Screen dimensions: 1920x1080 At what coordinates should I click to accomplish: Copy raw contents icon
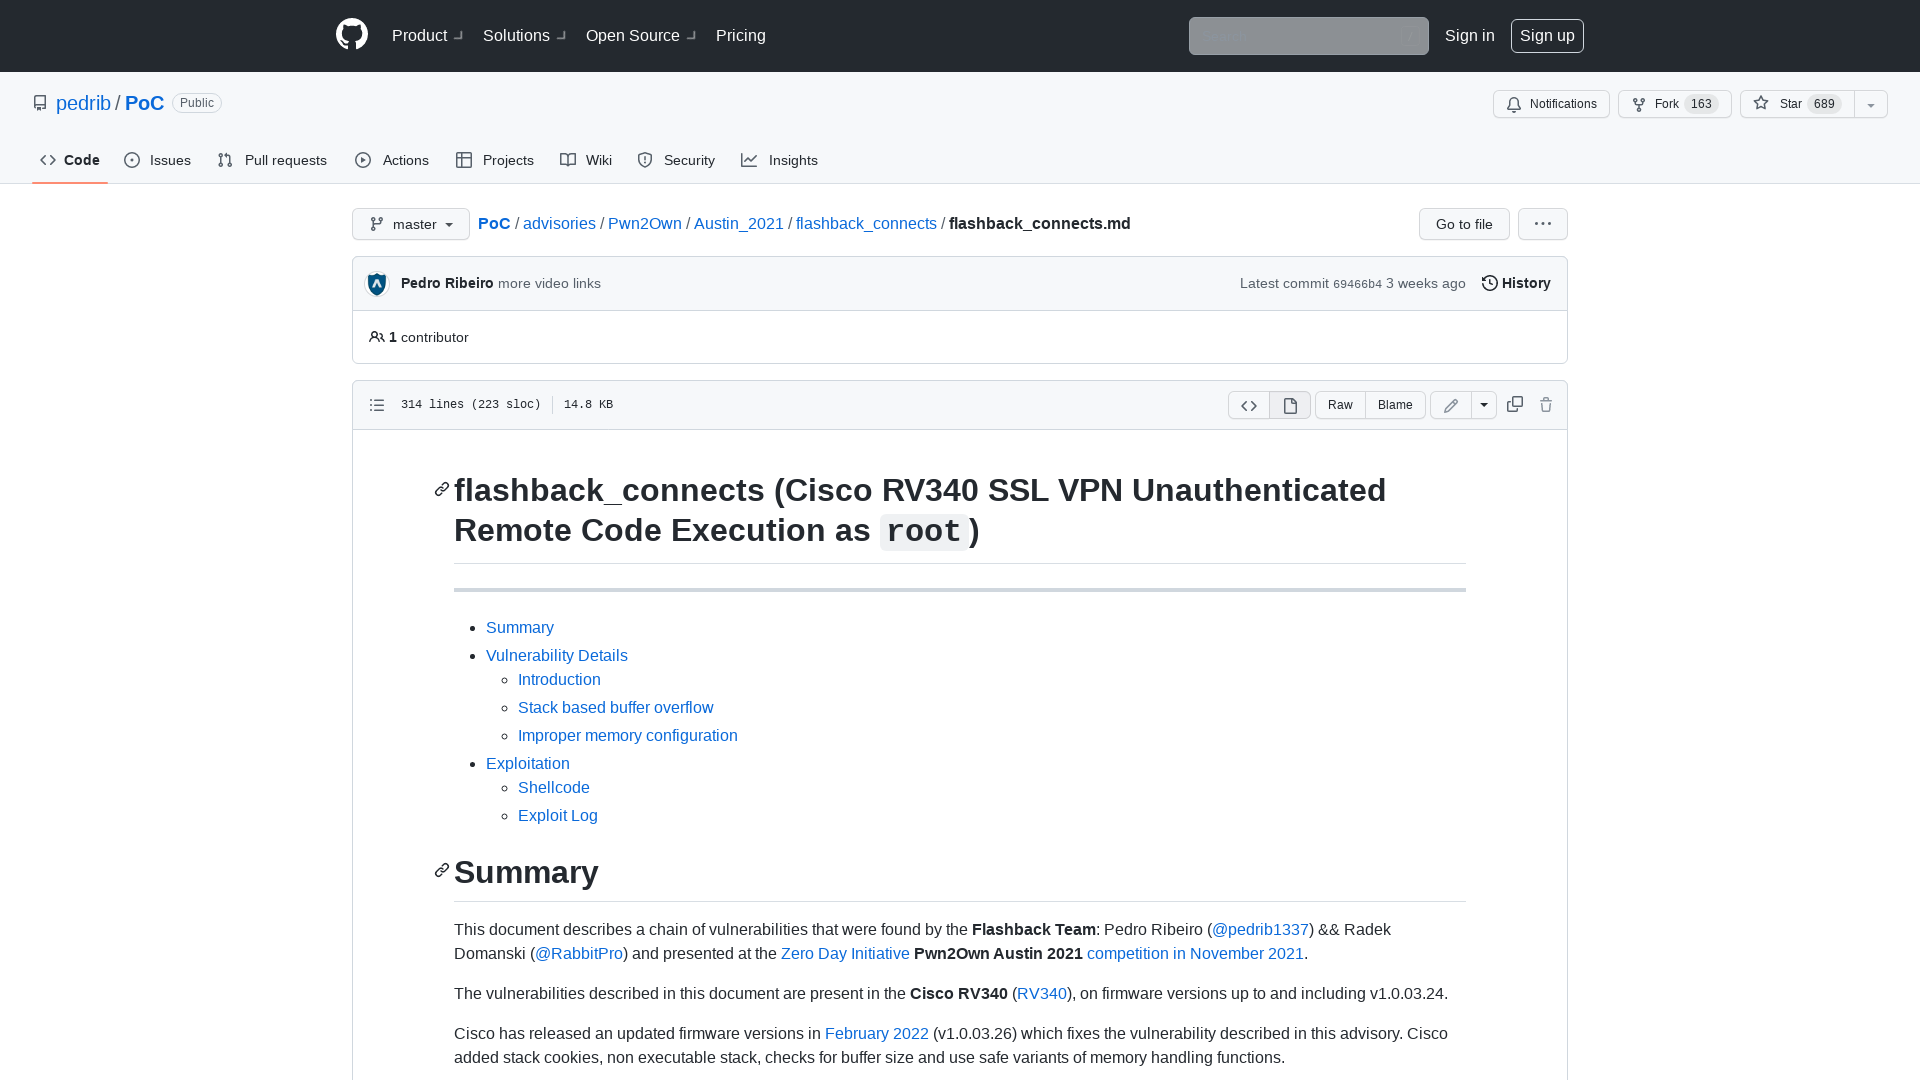1515,404
